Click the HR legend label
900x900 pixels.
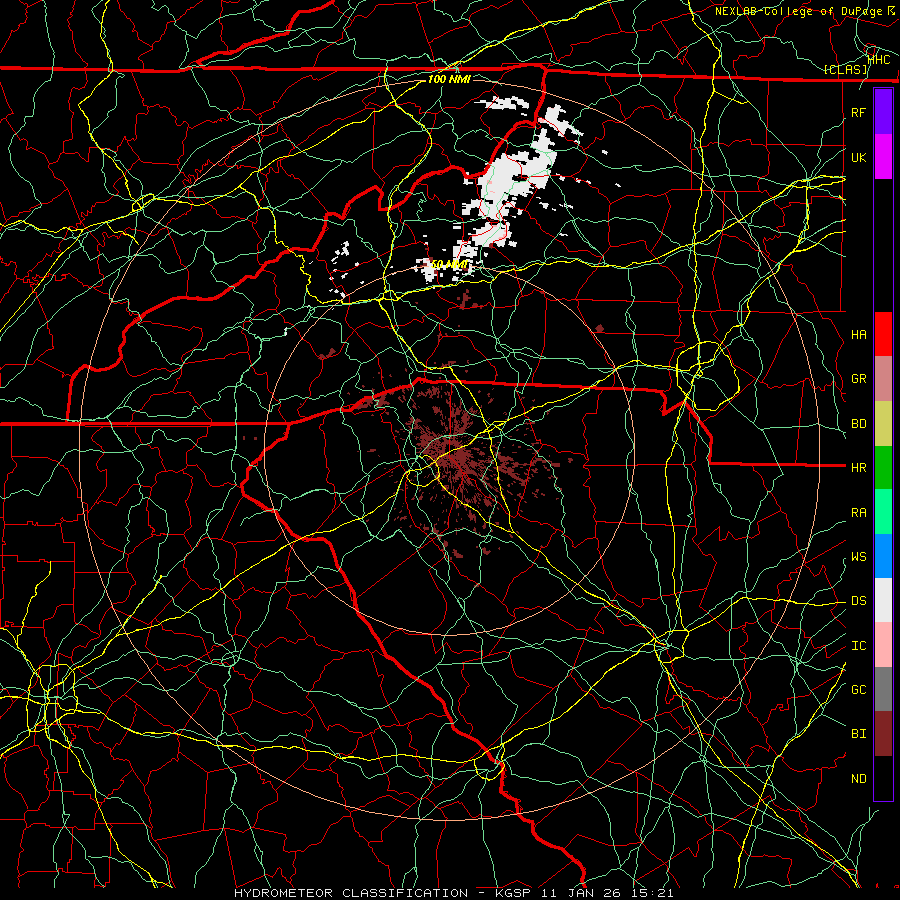[x=859, y=468]
